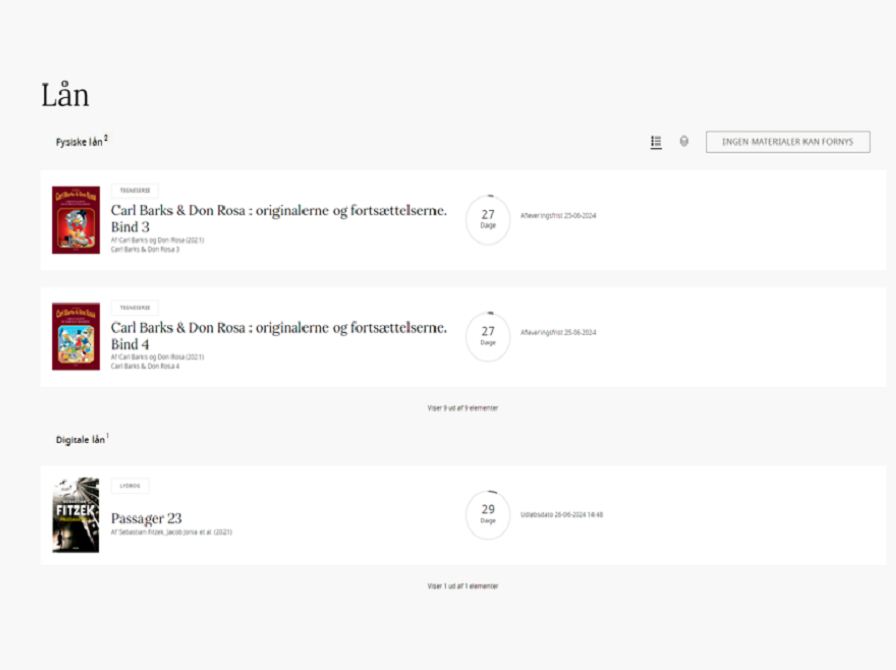Click the Bind 3 Afleveringsfrist date text

[x=558, y=215]
